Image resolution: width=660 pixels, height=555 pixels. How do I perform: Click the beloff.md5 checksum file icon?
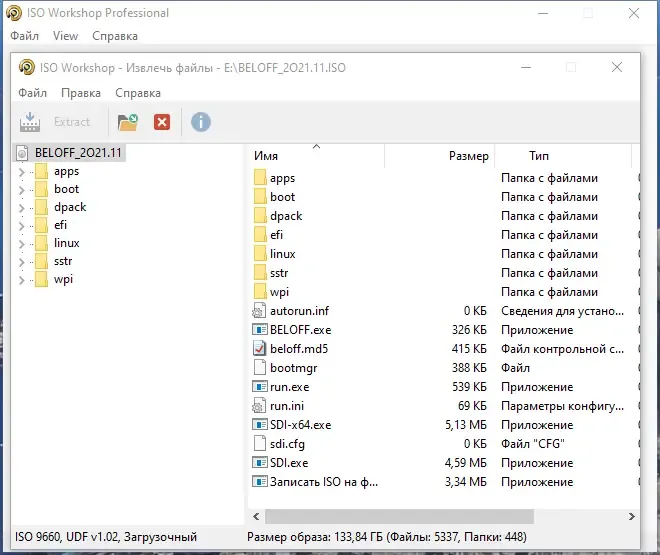click(x=259, y=348)
